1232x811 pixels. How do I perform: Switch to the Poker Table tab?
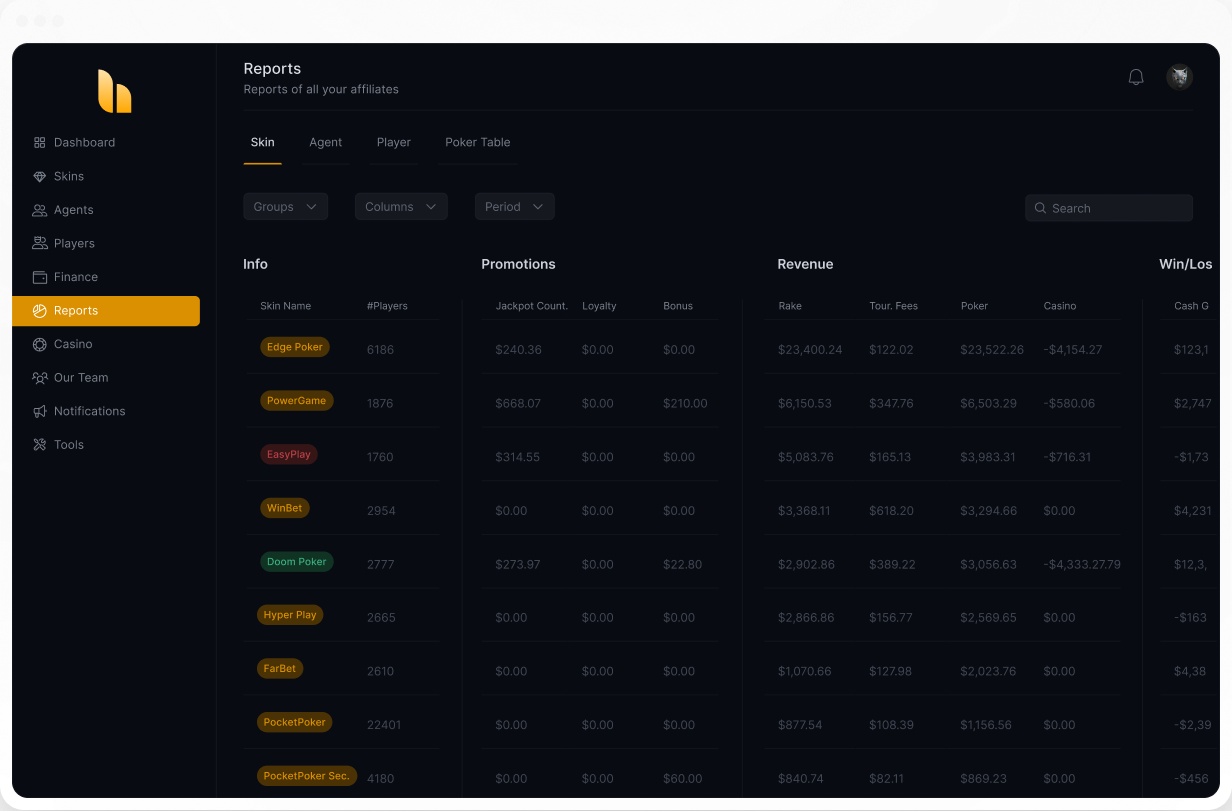tap(478, 142)
